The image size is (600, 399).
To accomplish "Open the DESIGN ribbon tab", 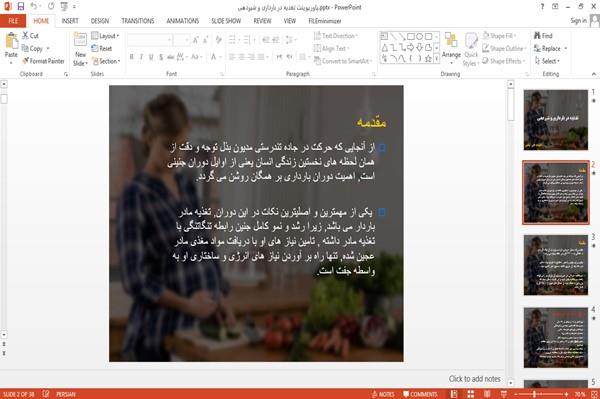I will 99,21.
